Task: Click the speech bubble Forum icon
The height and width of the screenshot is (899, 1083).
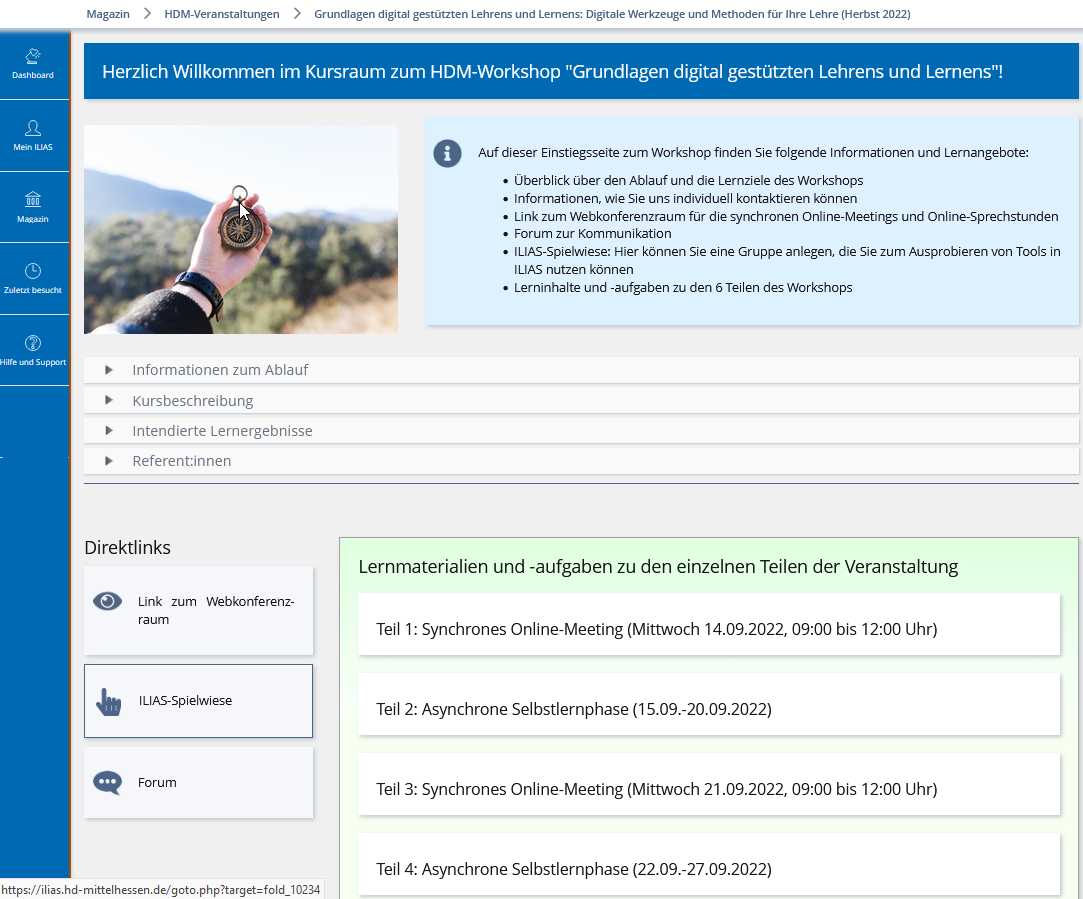Action: click(x=107, y=783)
